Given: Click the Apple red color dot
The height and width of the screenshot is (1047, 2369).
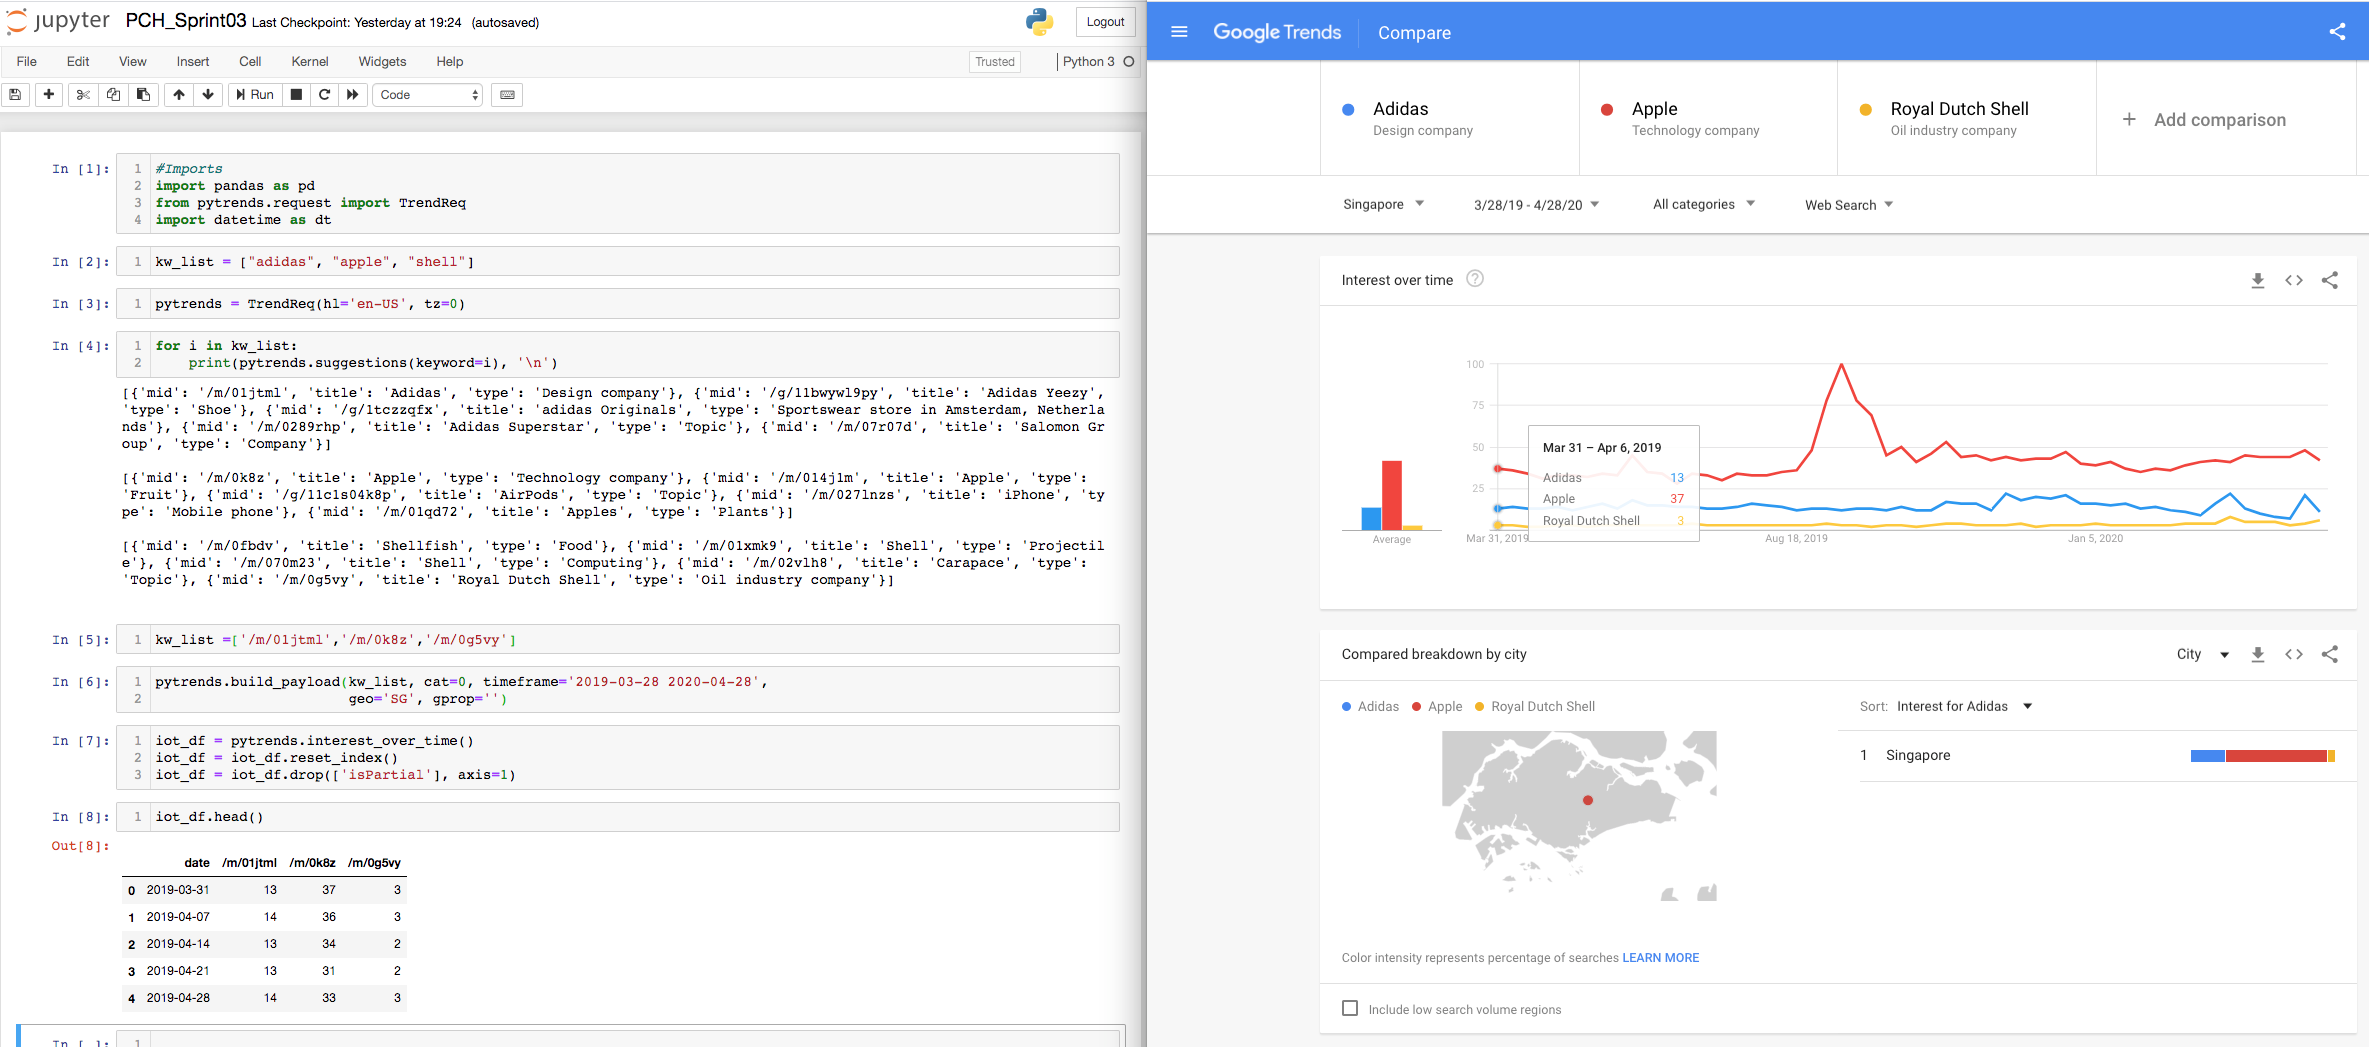Looking at the screenshot, I should click(x=1607, y=109).
